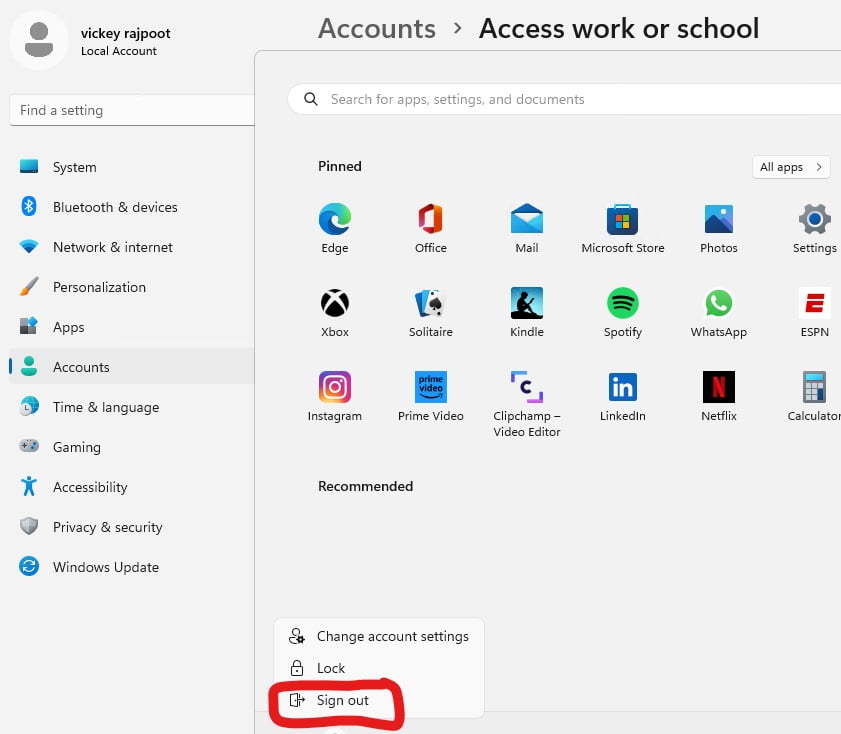Choose Change account settings from menu

tap(379, 636)
